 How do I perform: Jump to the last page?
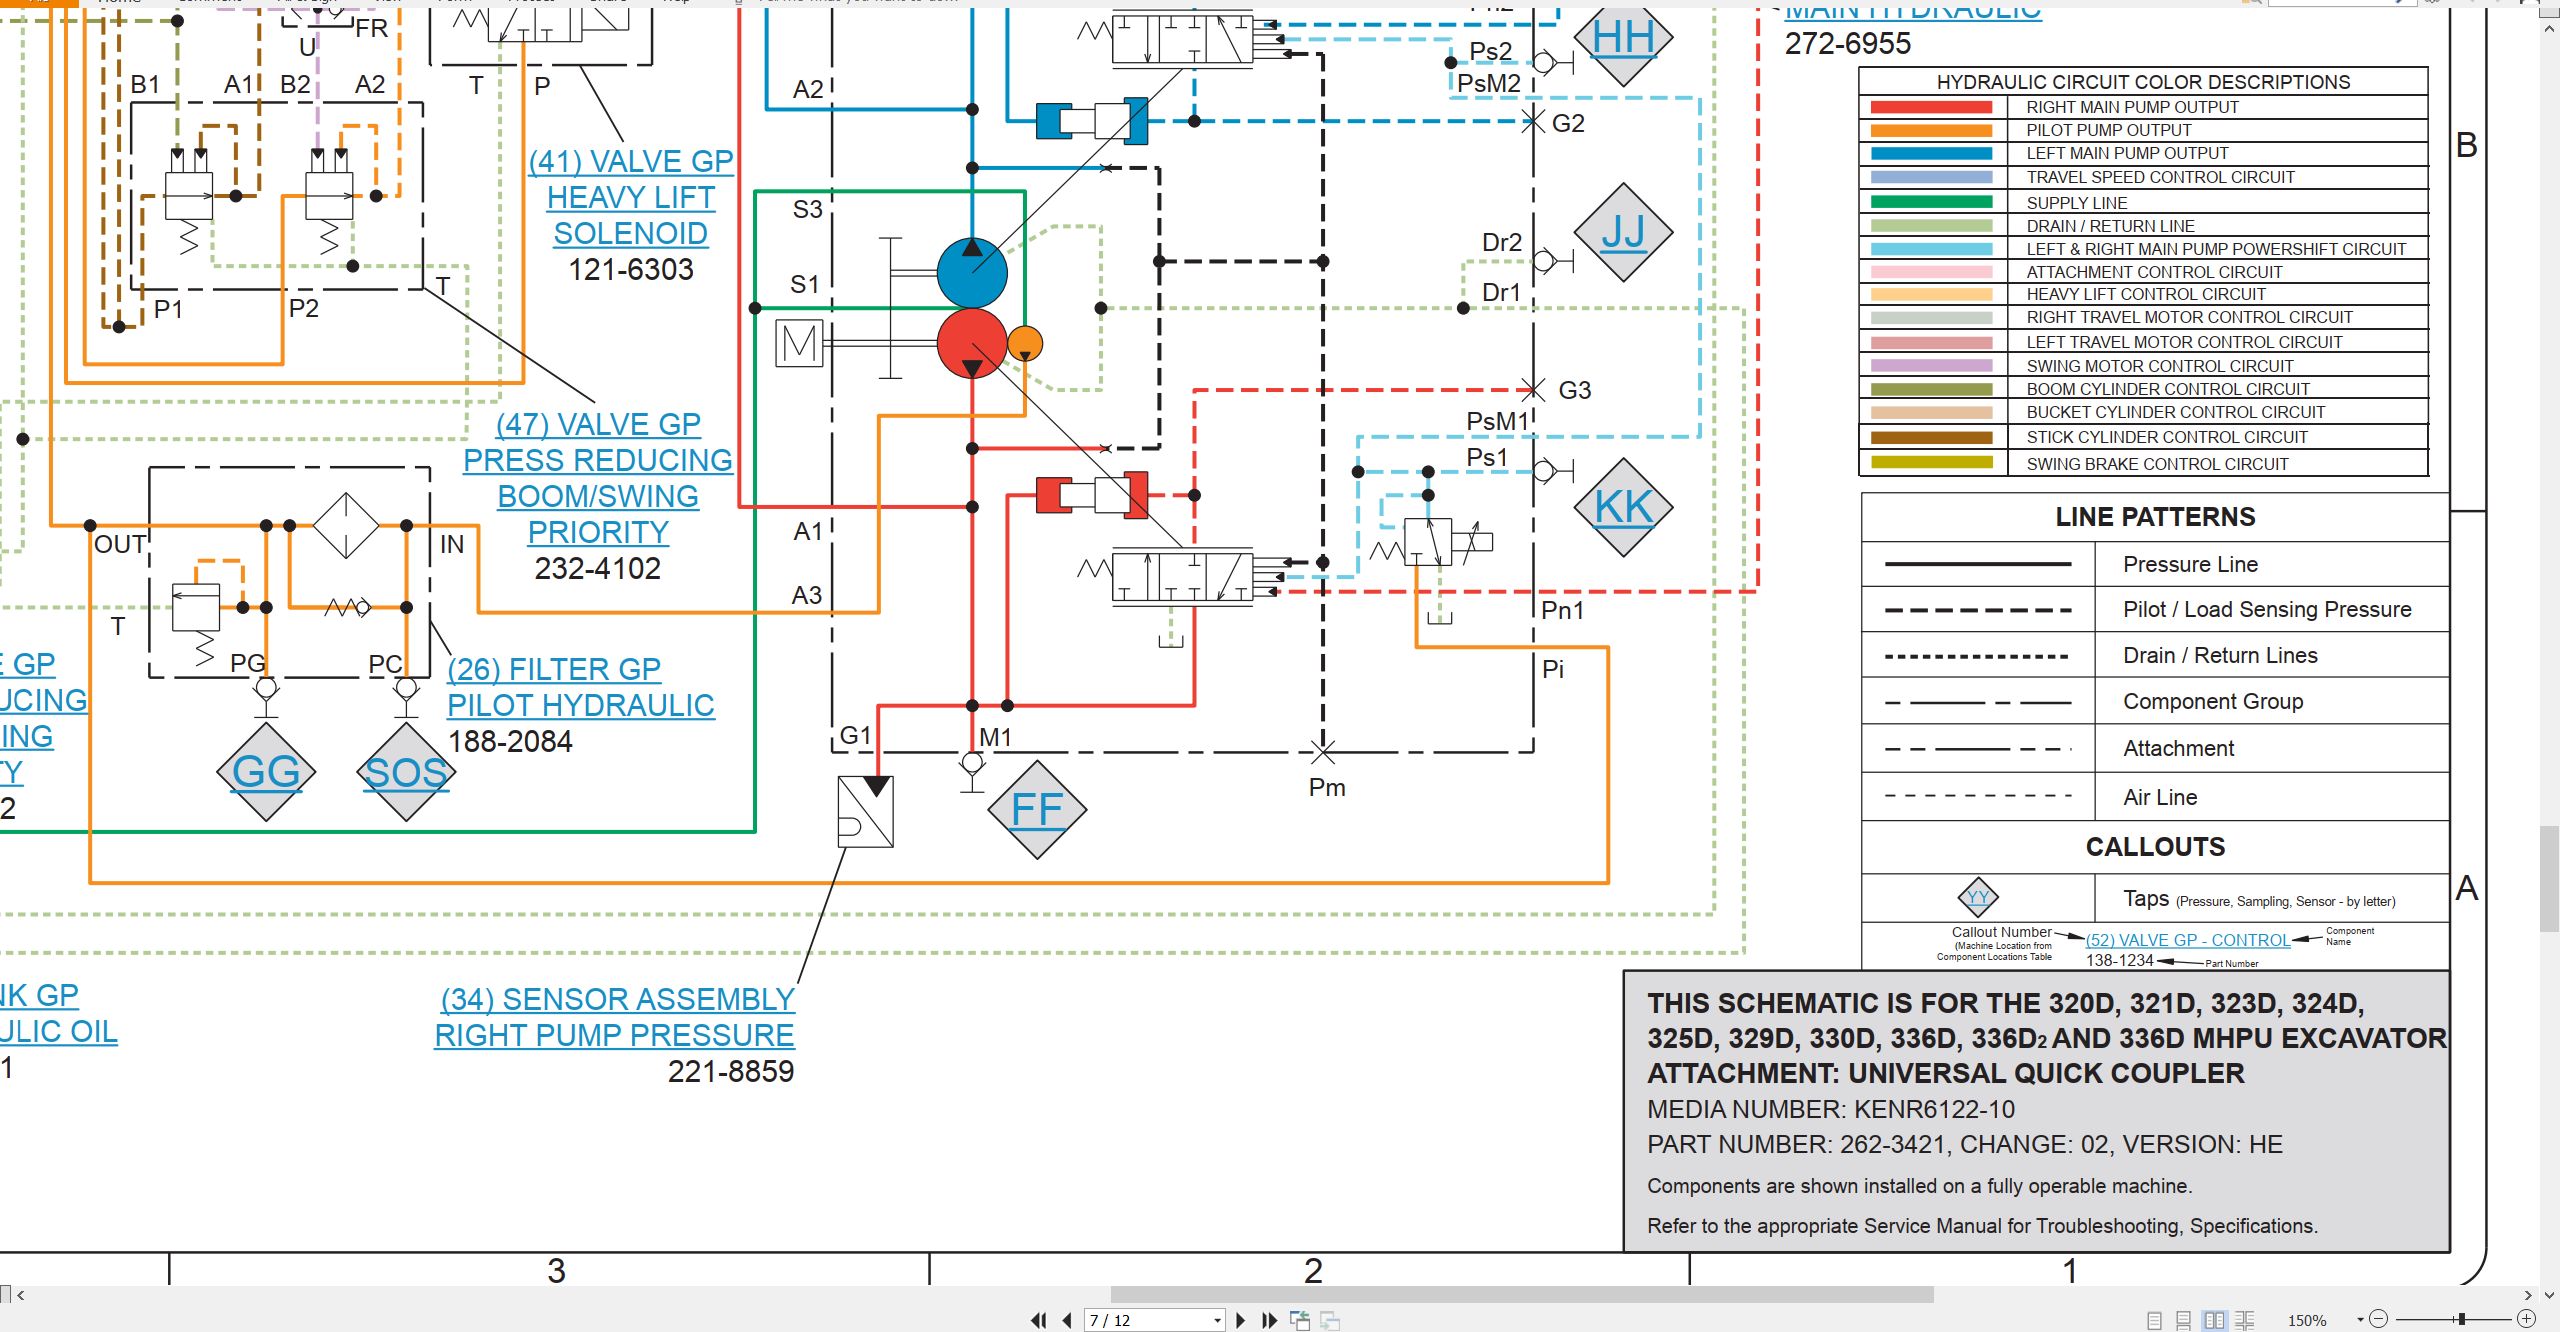[x=1270, y=1320]
